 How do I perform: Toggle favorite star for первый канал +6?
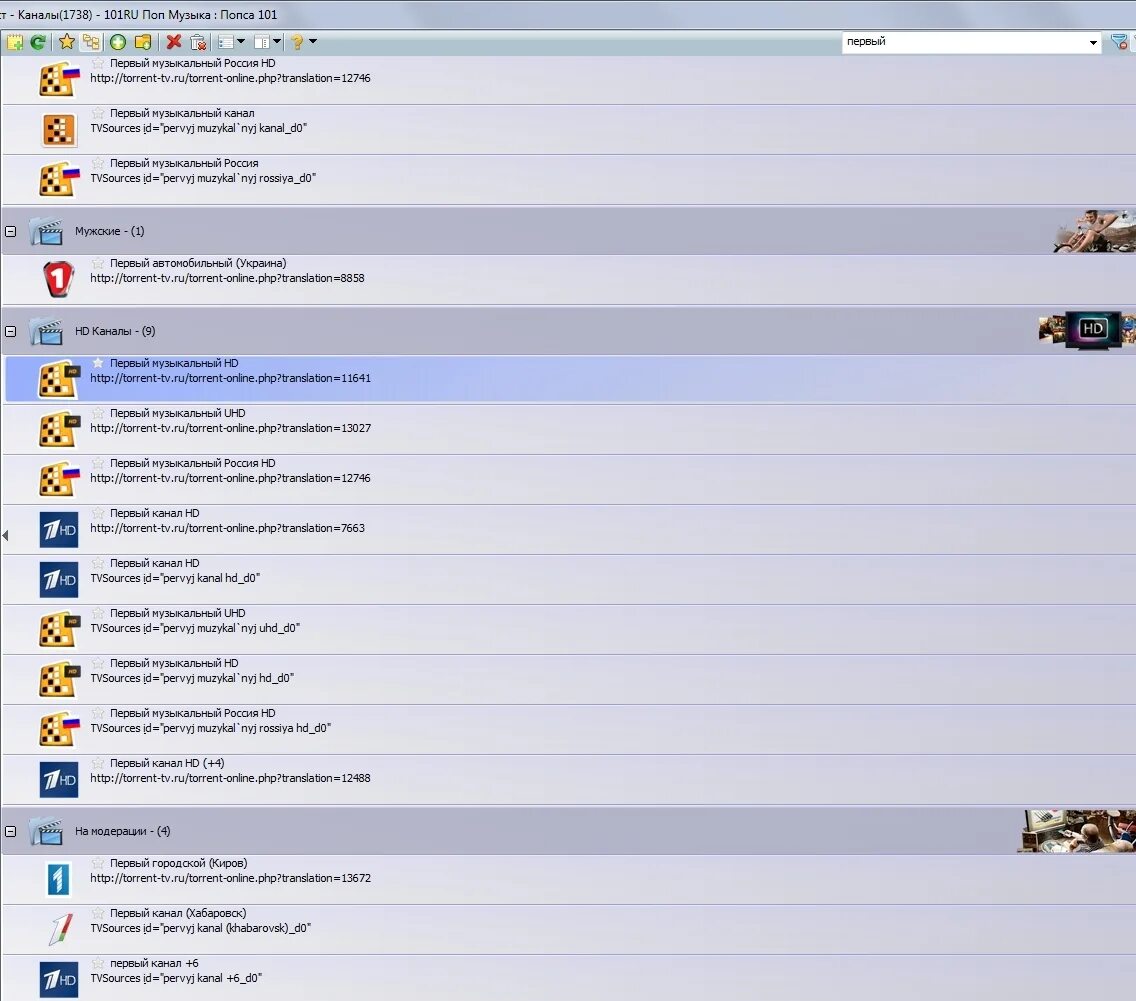pos(98,963)
